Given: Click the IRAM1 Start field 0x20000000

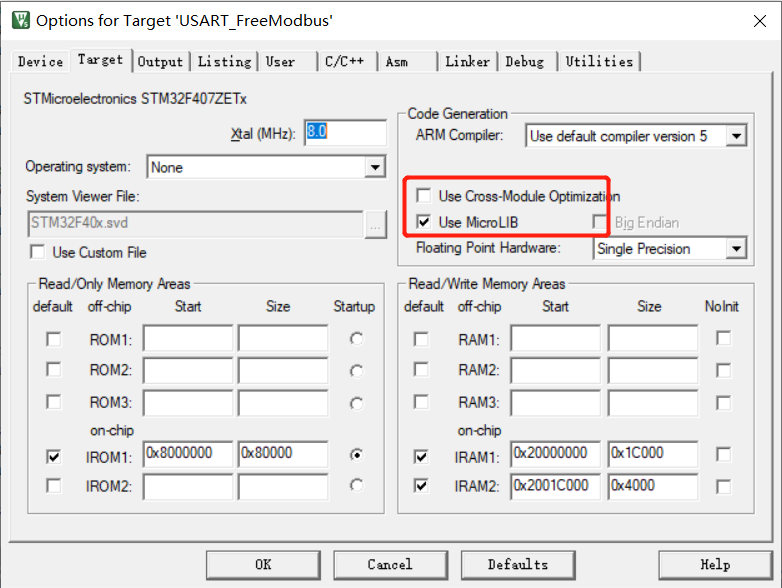Looking at the screenshot, I should click(x=556, y=454).
